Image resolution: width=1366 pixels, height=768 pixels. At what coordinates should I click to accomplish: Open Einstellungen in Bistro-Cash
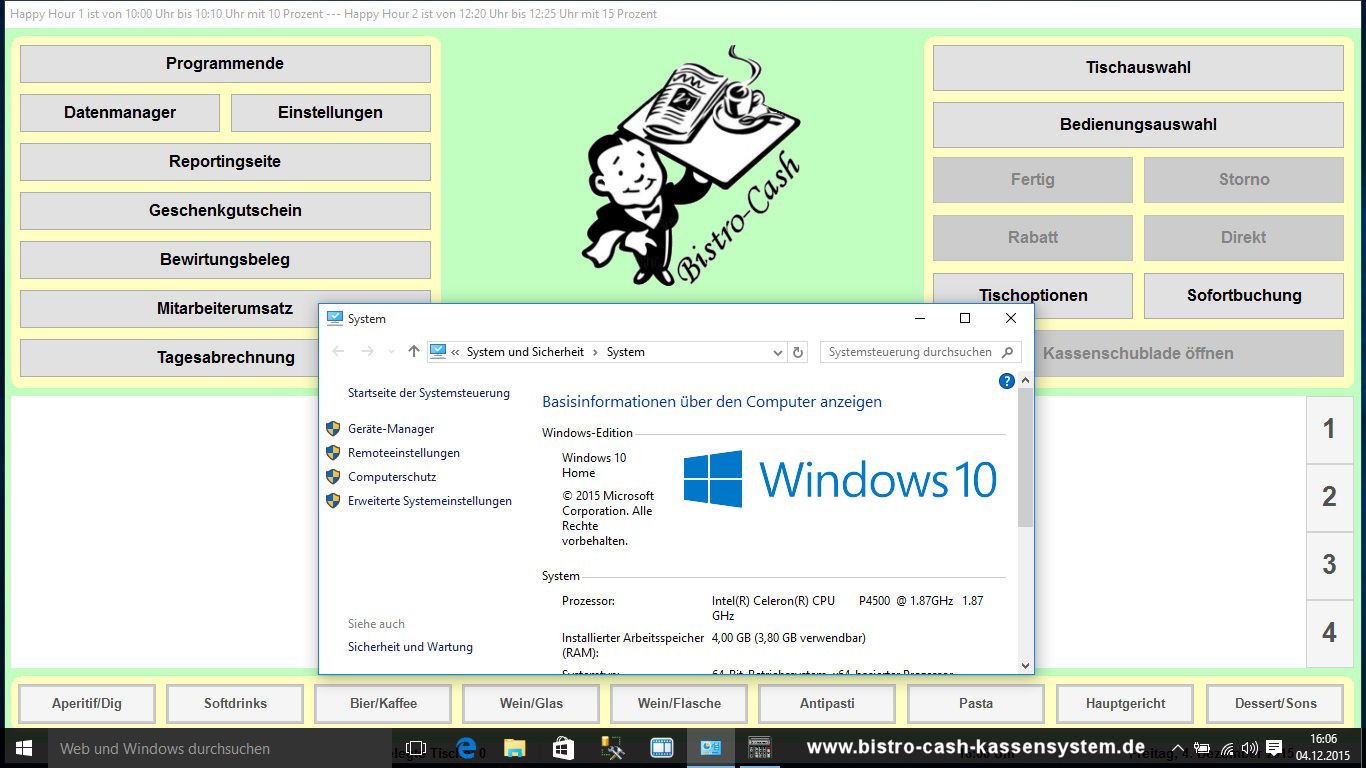[331, 113]
